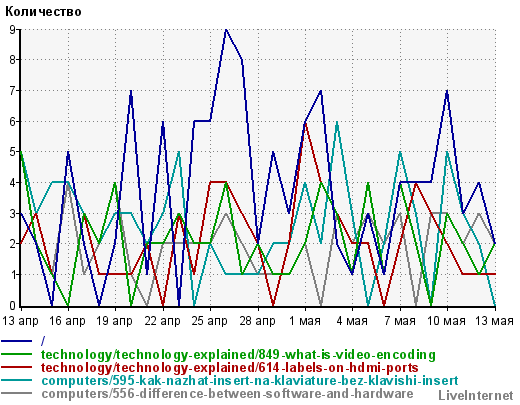Click the gray legend line swatch
The width and height of the screenshot is (520, 405).
(x=17, y=393)
